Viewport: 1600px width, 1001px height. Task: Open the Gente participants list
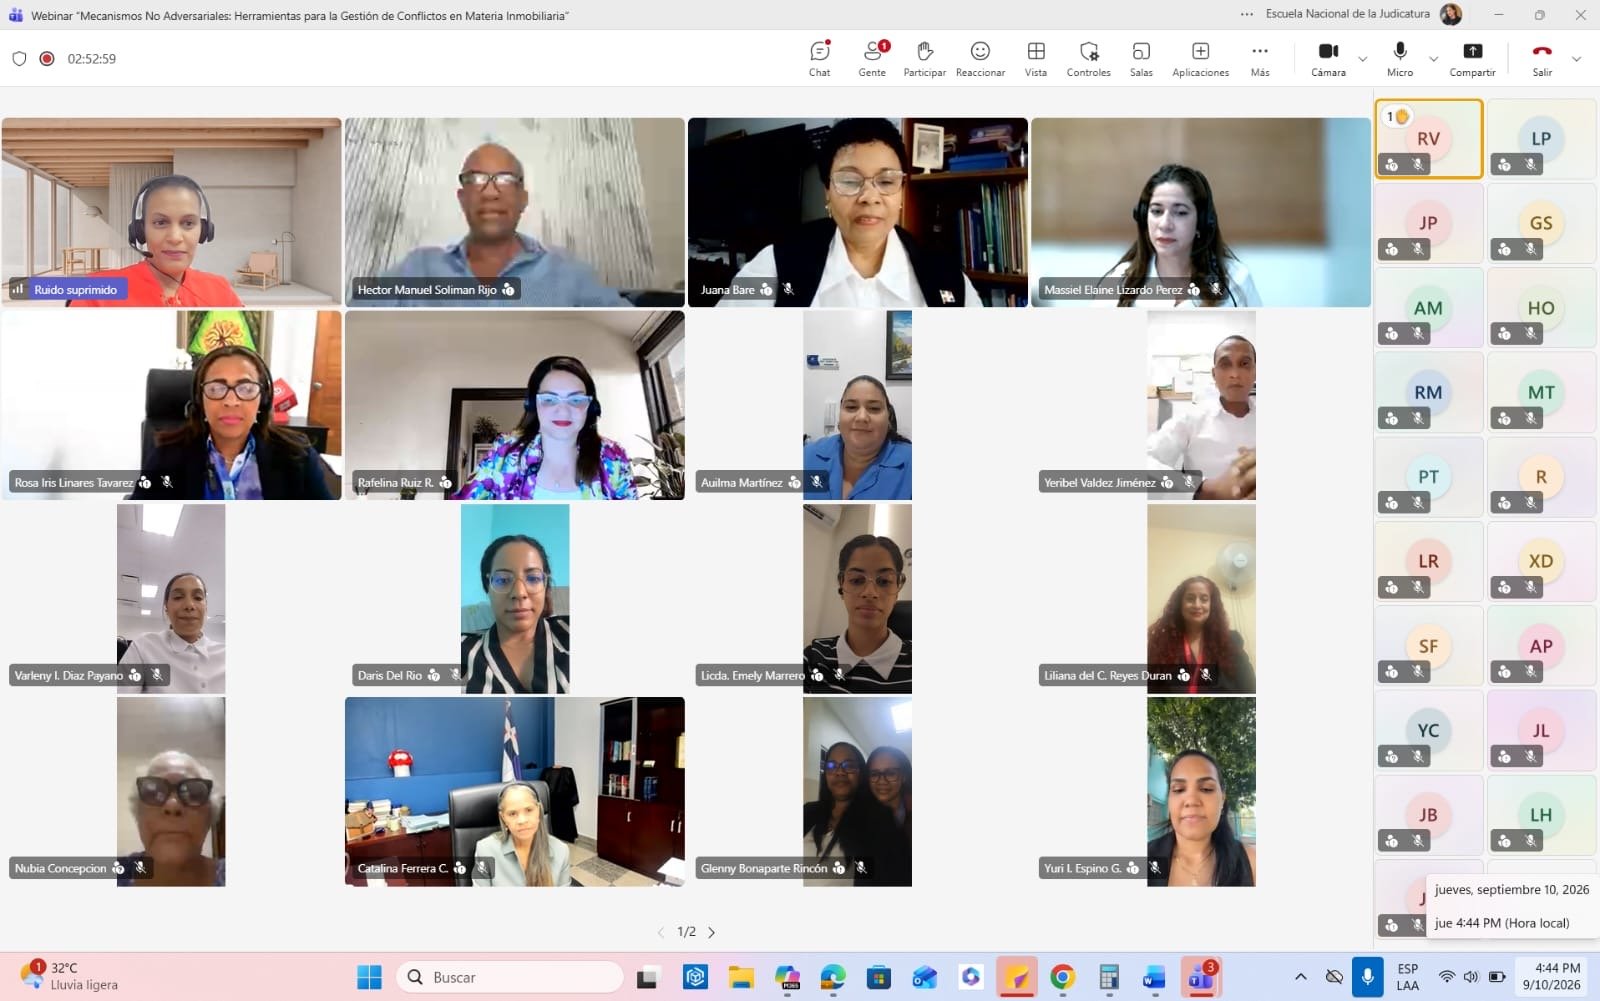tap(872, 59)
